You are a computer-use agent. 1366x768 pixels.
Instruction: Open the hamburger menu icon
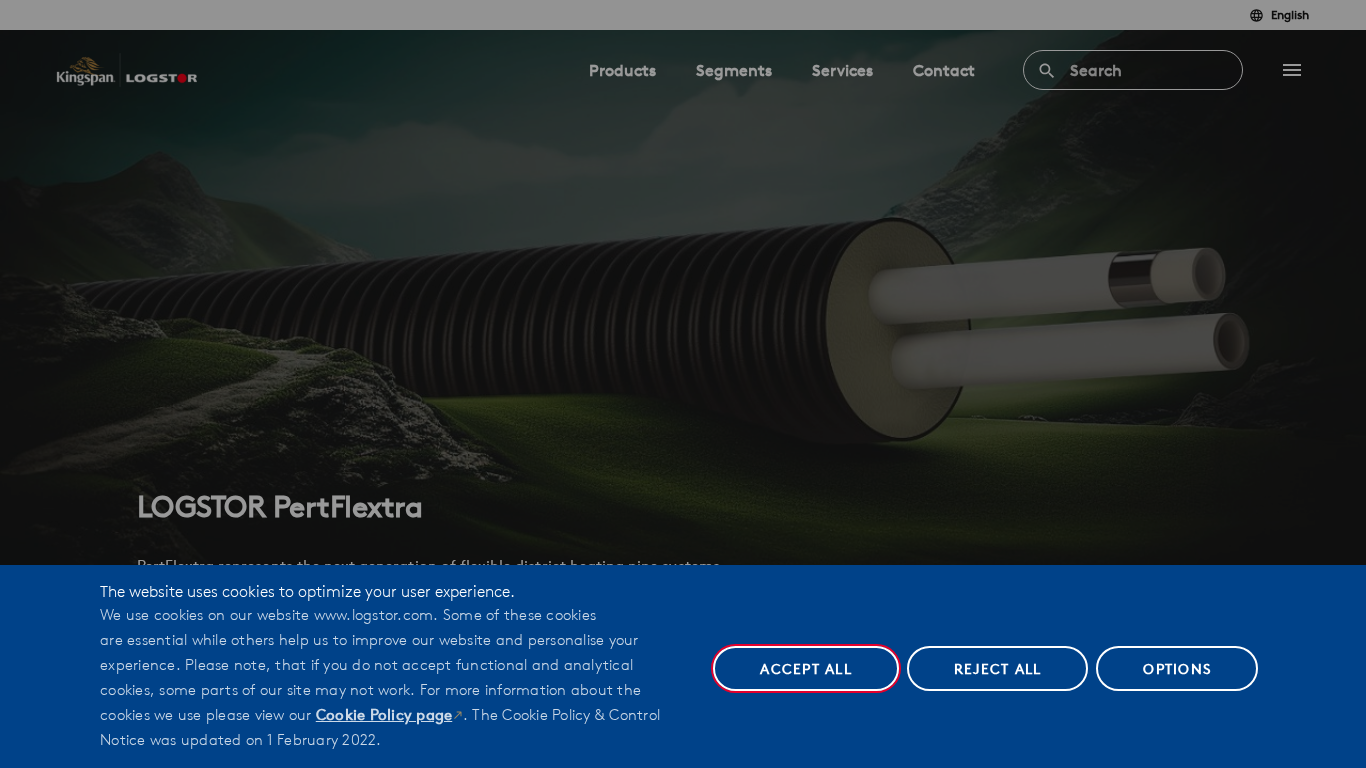[1292, 70]
